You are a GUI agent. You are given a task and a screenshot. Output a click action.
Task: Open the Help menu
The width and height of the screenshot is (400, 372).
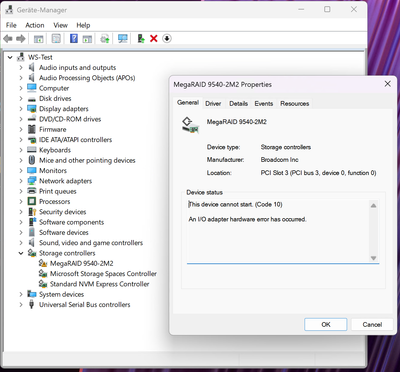[83, 25]
